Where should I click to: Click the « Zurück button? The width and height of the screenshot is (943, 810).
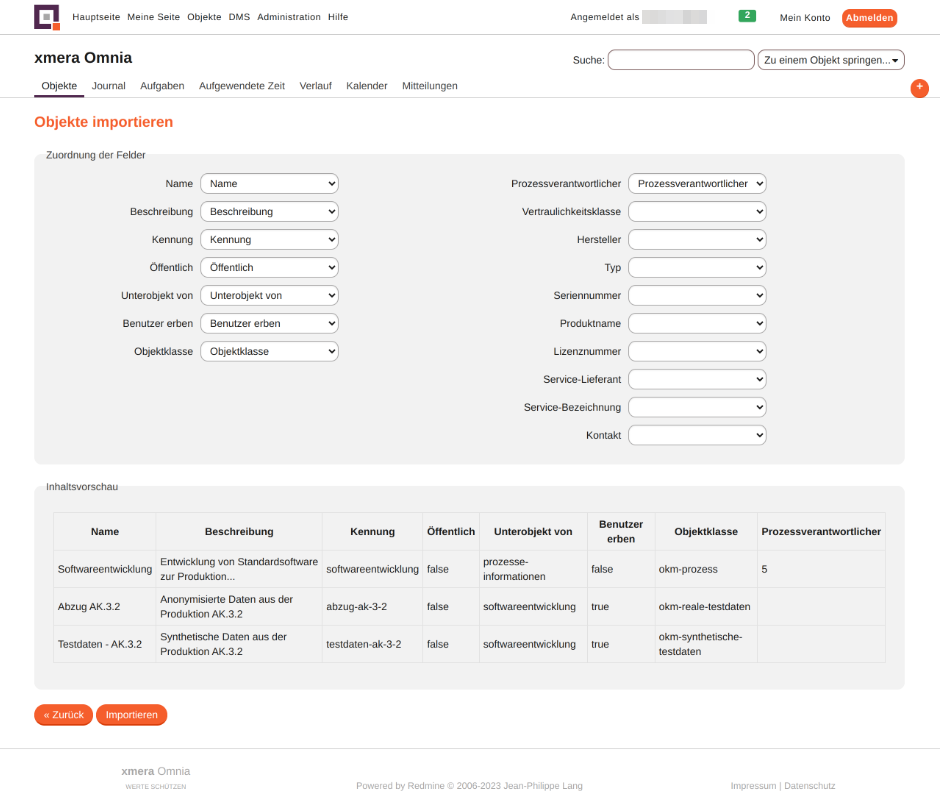[x=63, y=715]
